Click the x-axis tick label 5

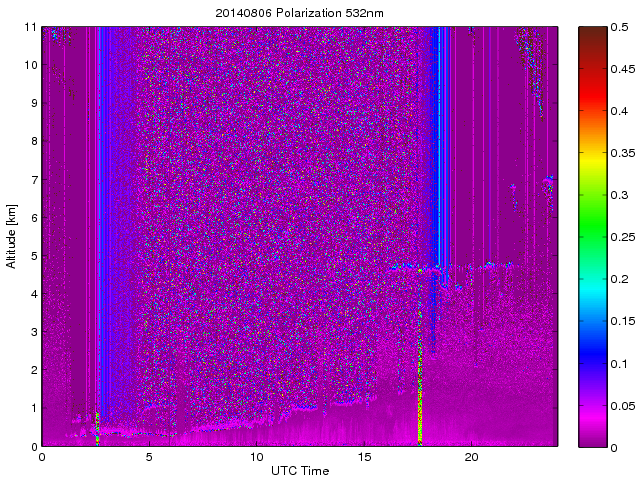[149, 457]
